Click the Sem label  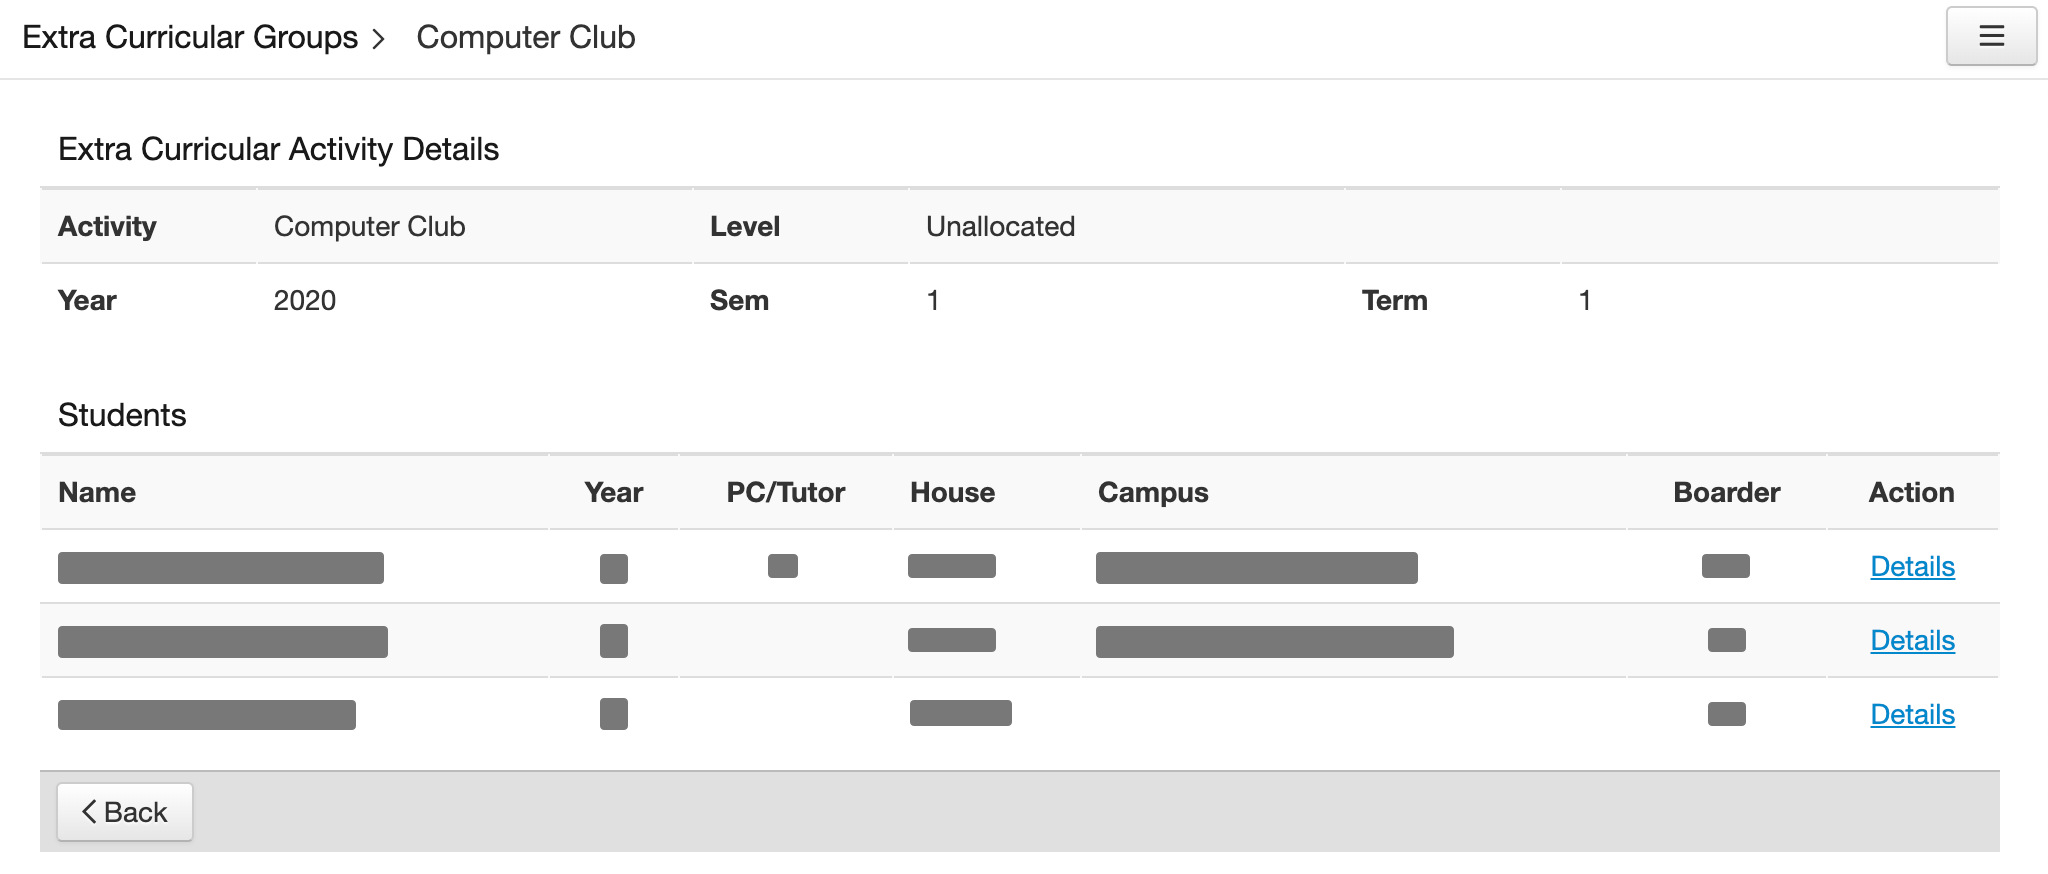coord(739,301)
